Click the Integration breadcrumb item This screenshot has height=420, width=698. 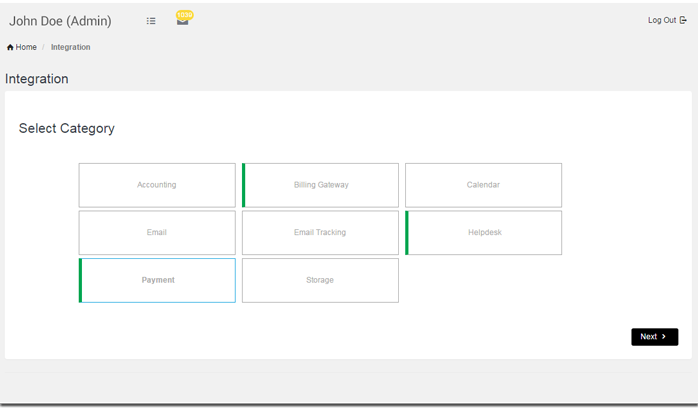tap(71, 47)
